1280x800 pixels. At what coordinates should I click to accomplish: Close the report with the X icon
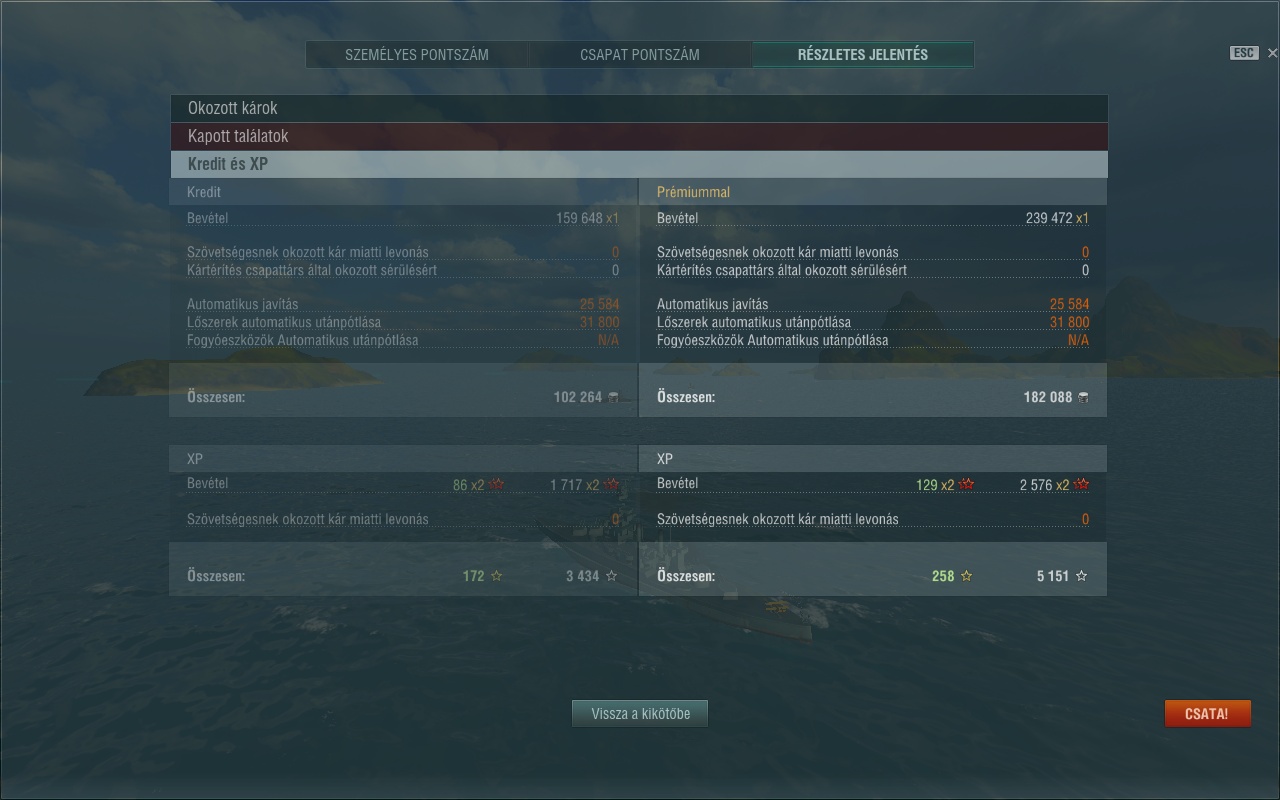click(x=1272, y=53)
